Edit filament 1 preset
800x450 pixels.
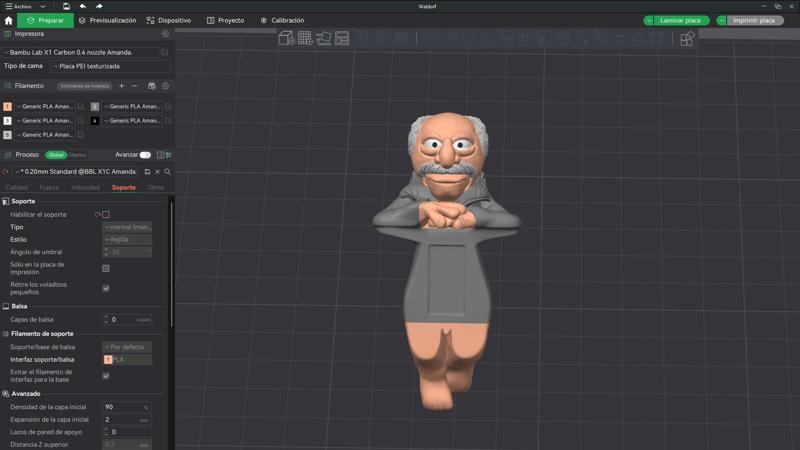(x=81, y=106)
